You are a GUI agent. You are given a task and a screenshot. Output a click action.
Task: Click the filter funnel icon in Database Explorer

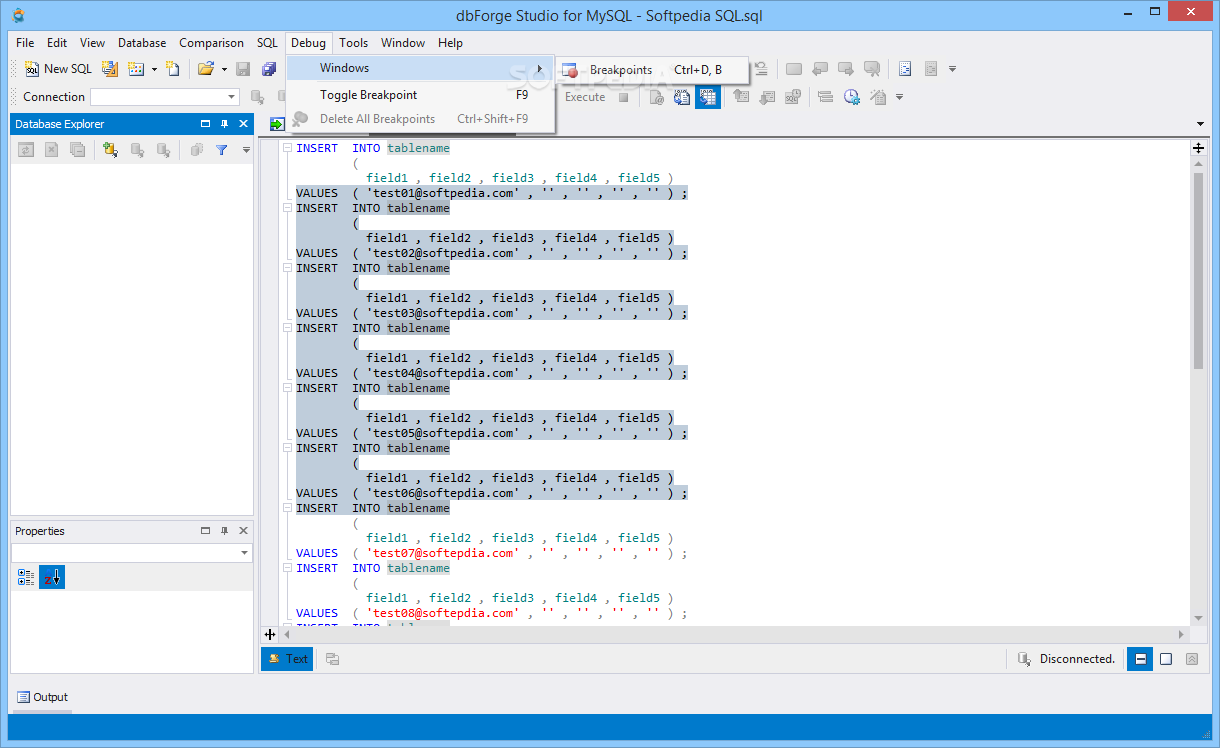pyautogui.click(x=222, y=150)
